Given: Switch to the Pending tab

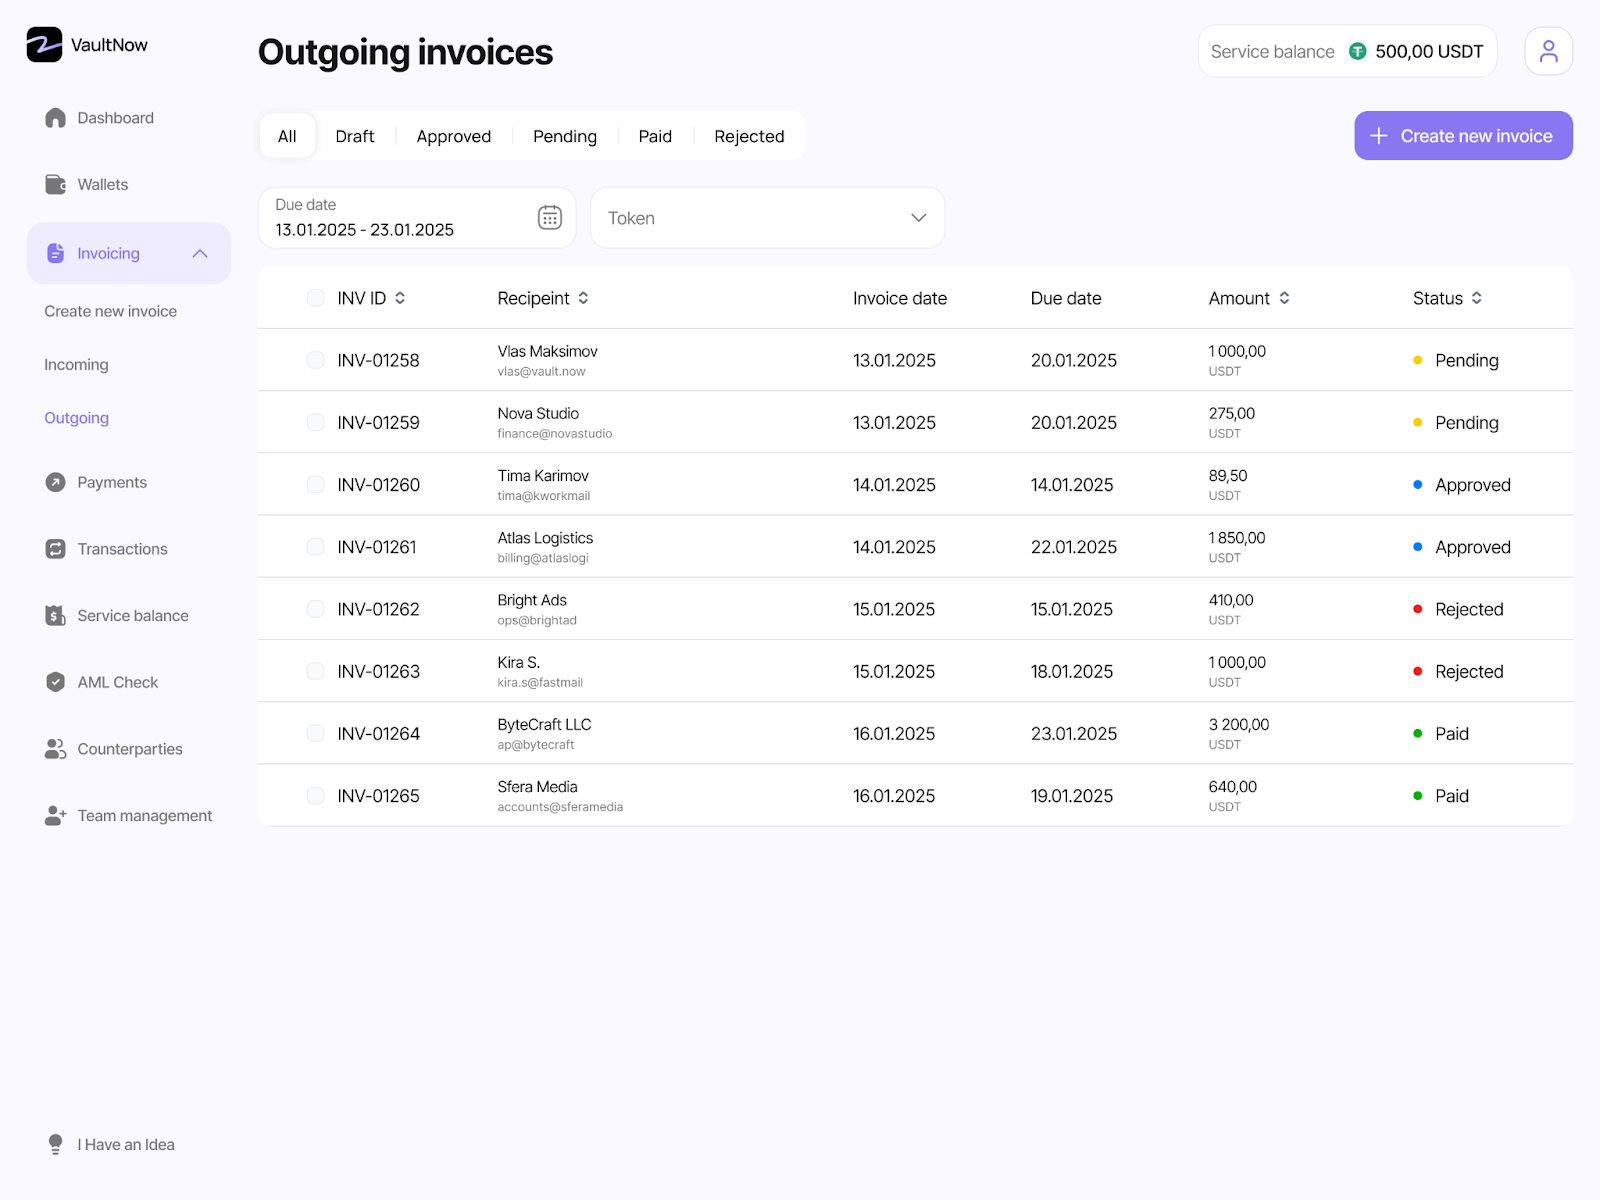Looking at the screenshot, I should coord(564,136).
